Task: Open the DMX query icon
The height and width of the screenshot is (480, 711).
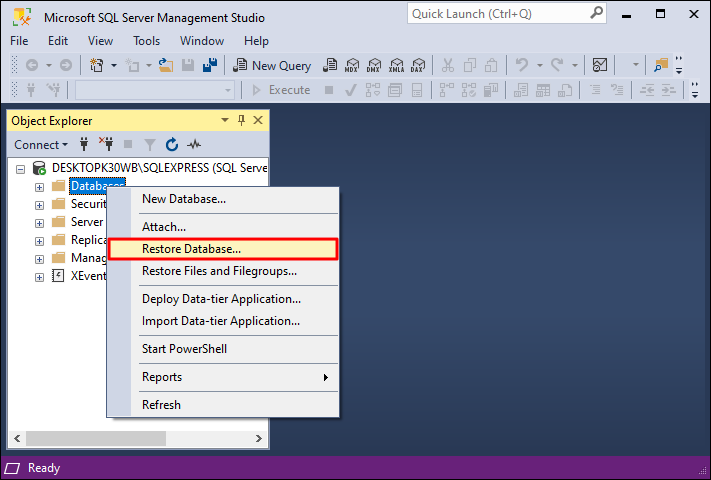Action: point(374,66)
